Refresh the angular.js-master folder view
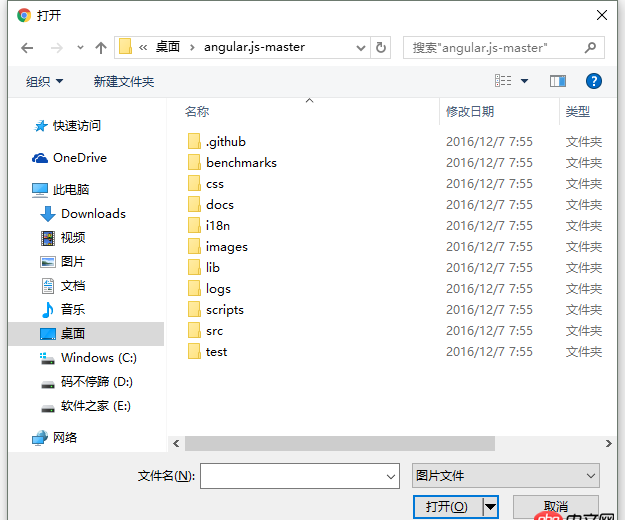The width and height of the screenshot is (625, 520). (381, 48)
